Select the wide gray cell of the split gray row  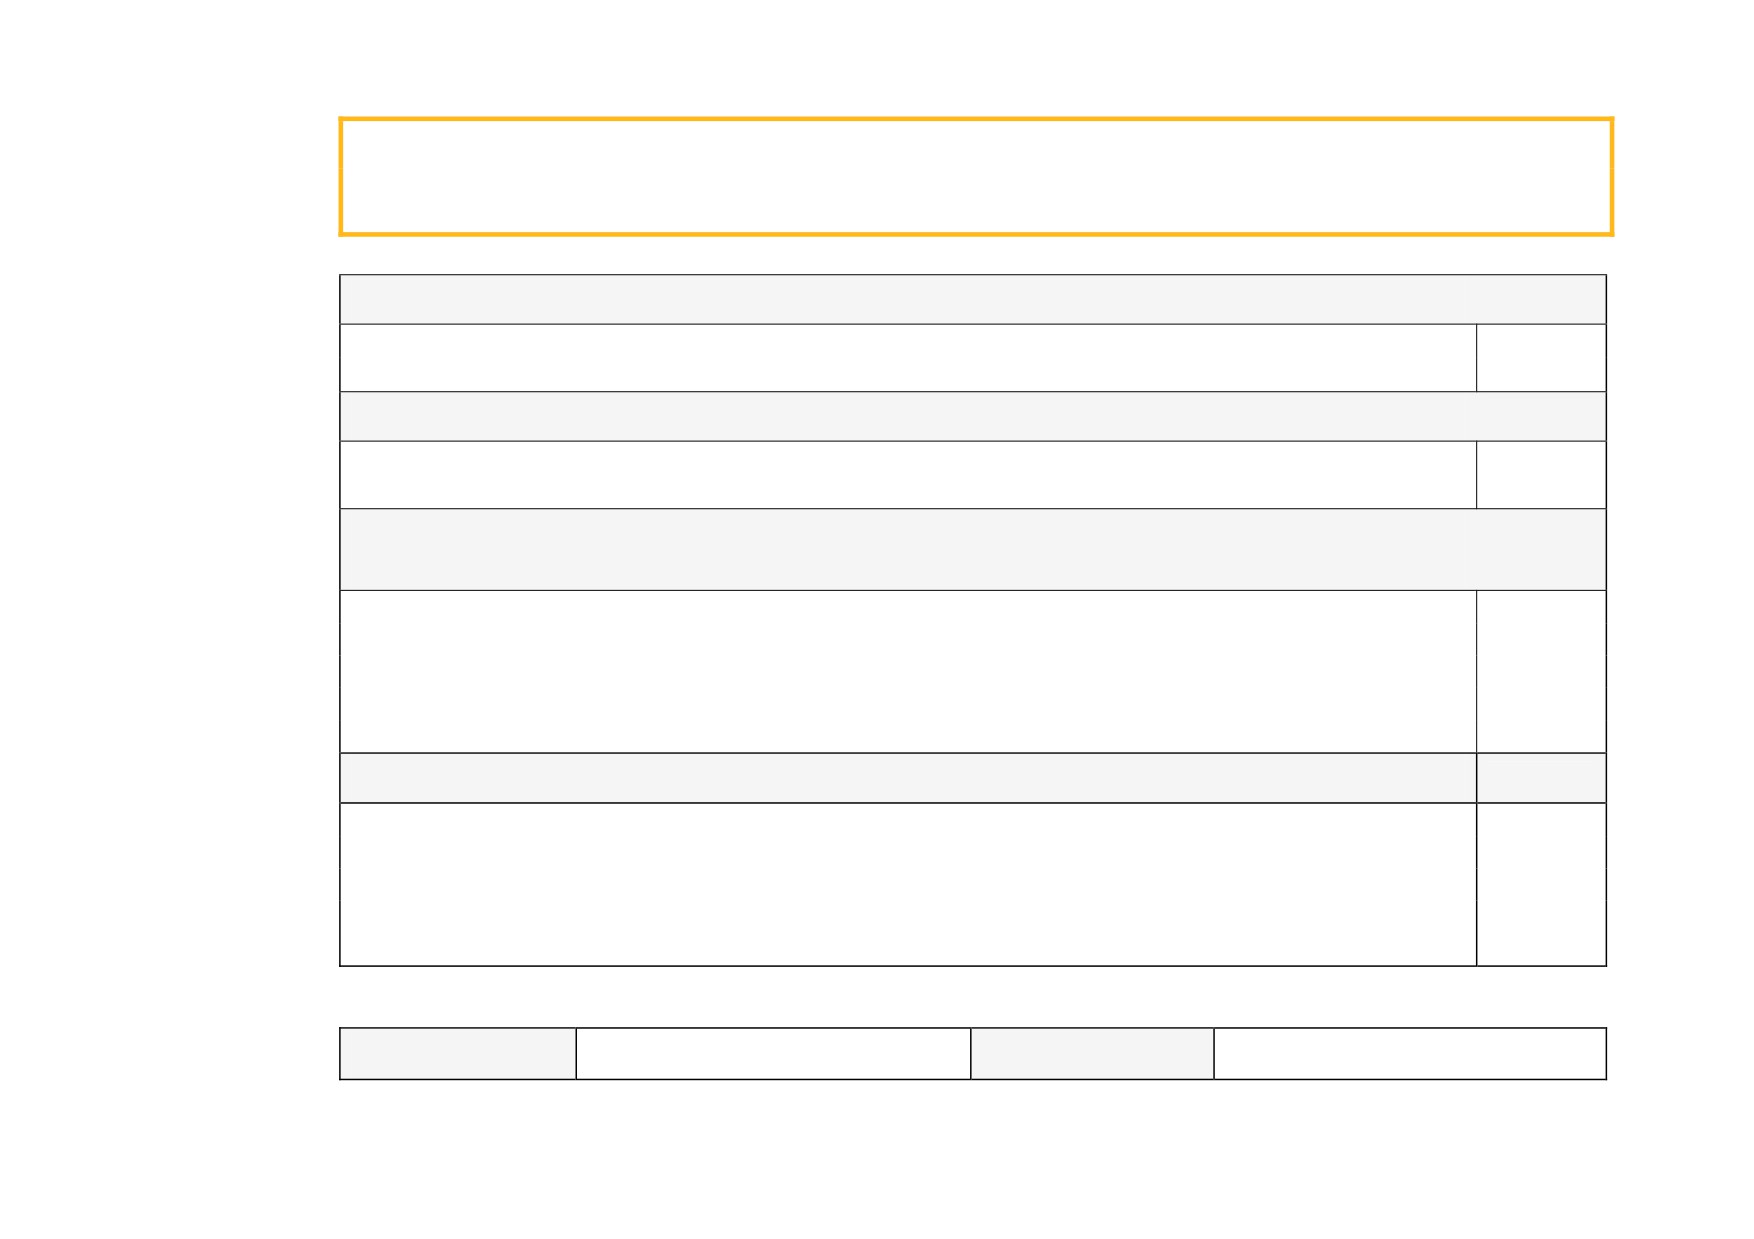click(908, 778)
